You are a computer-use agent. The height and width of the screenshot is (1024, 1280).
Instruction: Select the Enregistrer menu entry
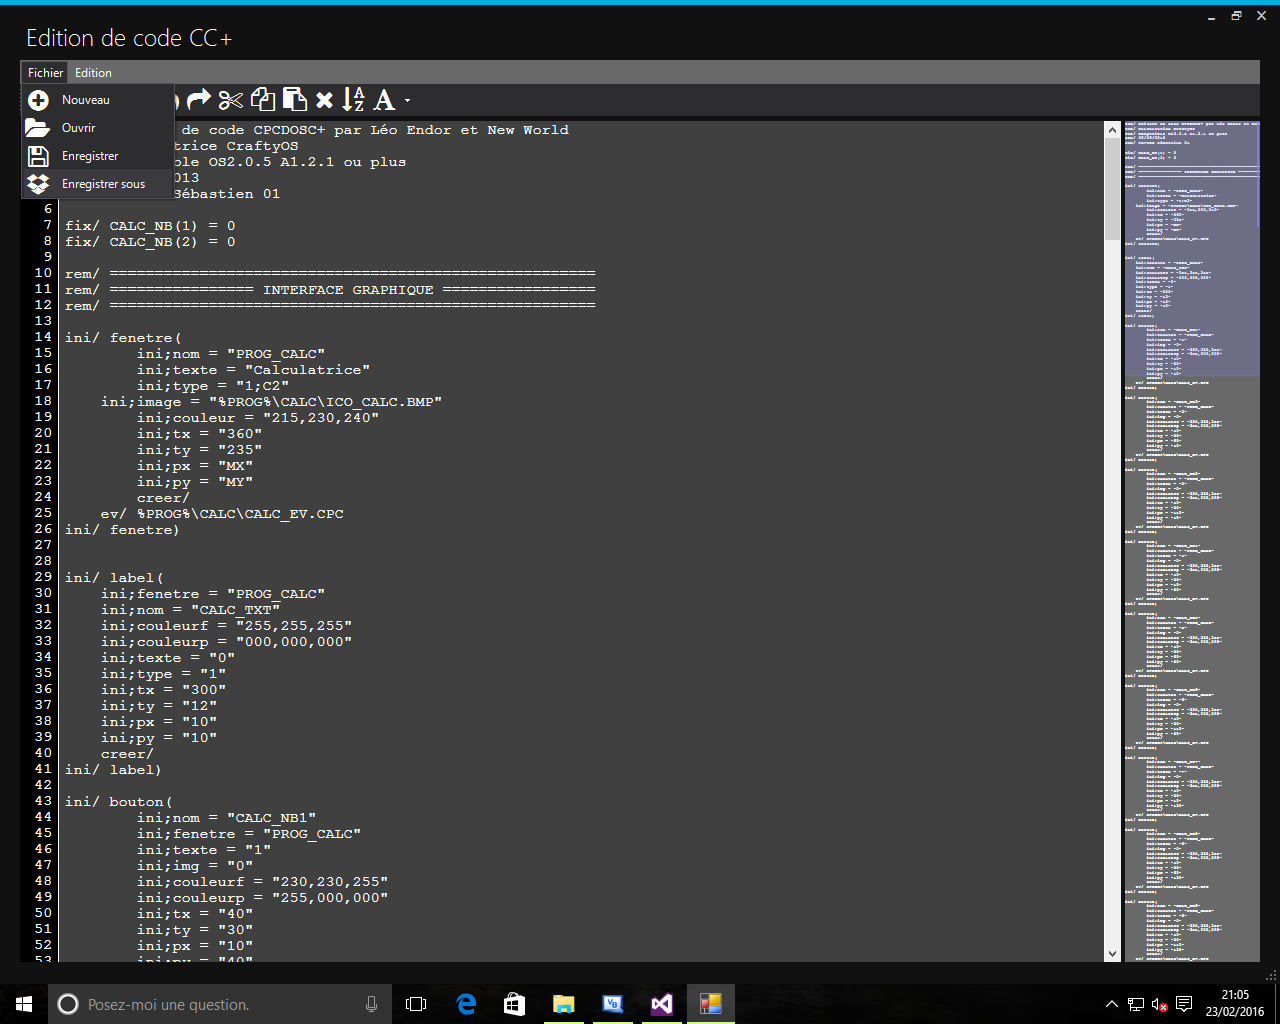[98, 156]
